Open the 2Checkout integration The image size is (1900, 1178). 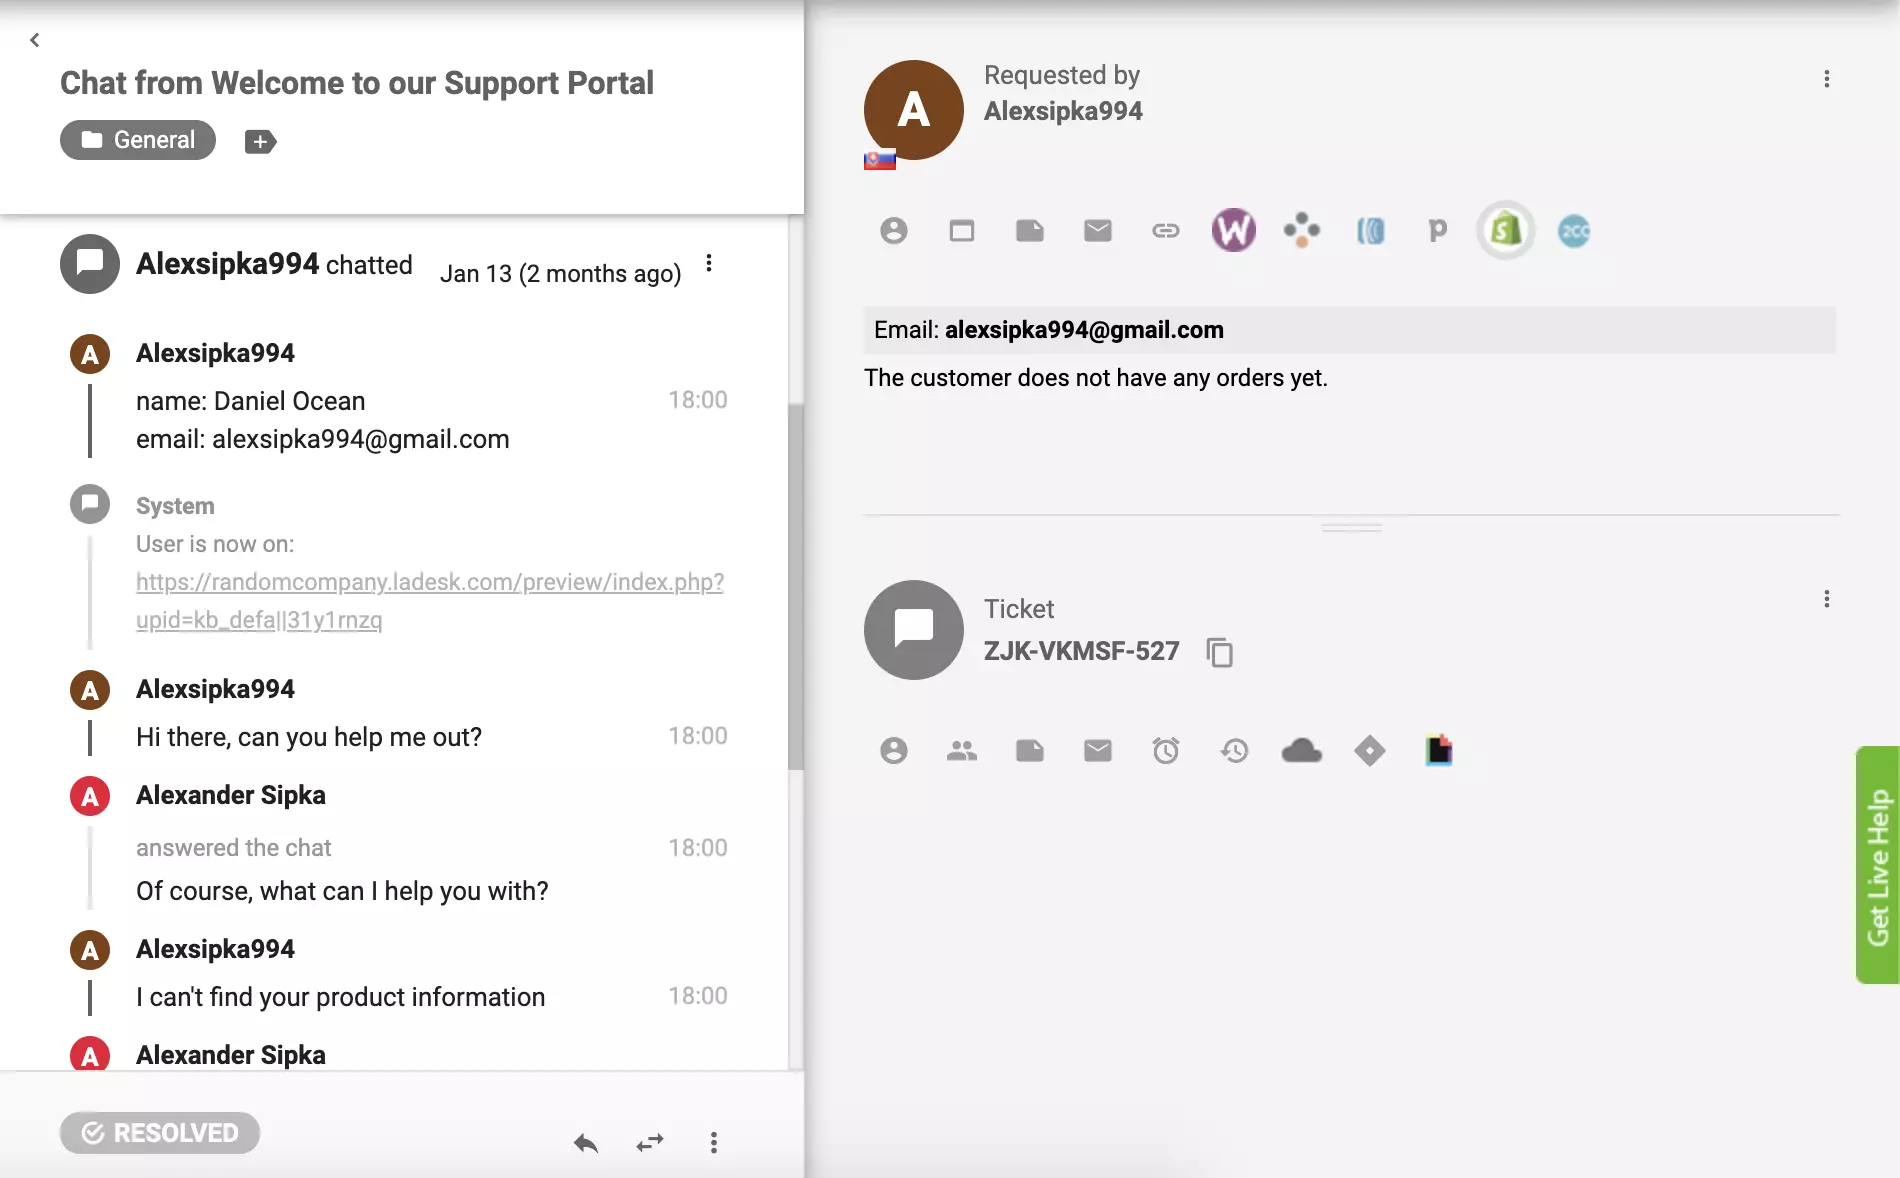[x=1572, y=230]
